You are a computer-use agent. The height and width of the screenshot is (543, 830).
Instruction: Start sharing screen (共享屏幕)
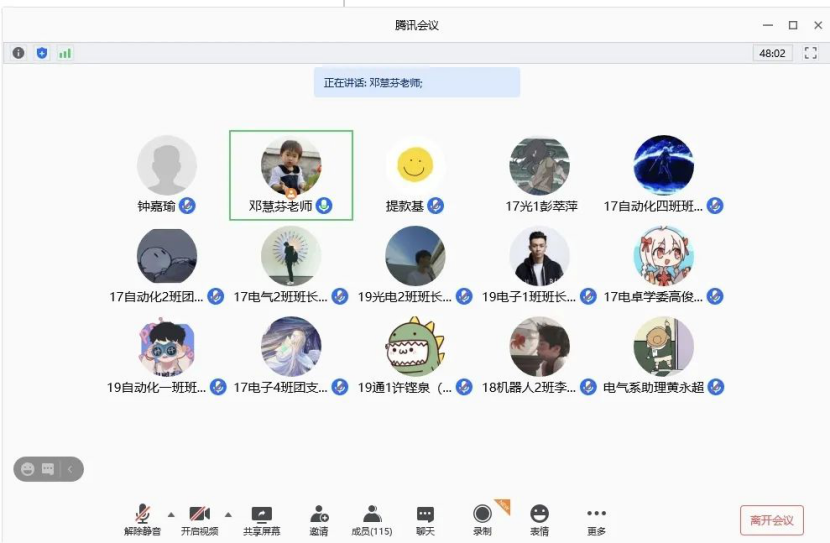coord(261,519)
